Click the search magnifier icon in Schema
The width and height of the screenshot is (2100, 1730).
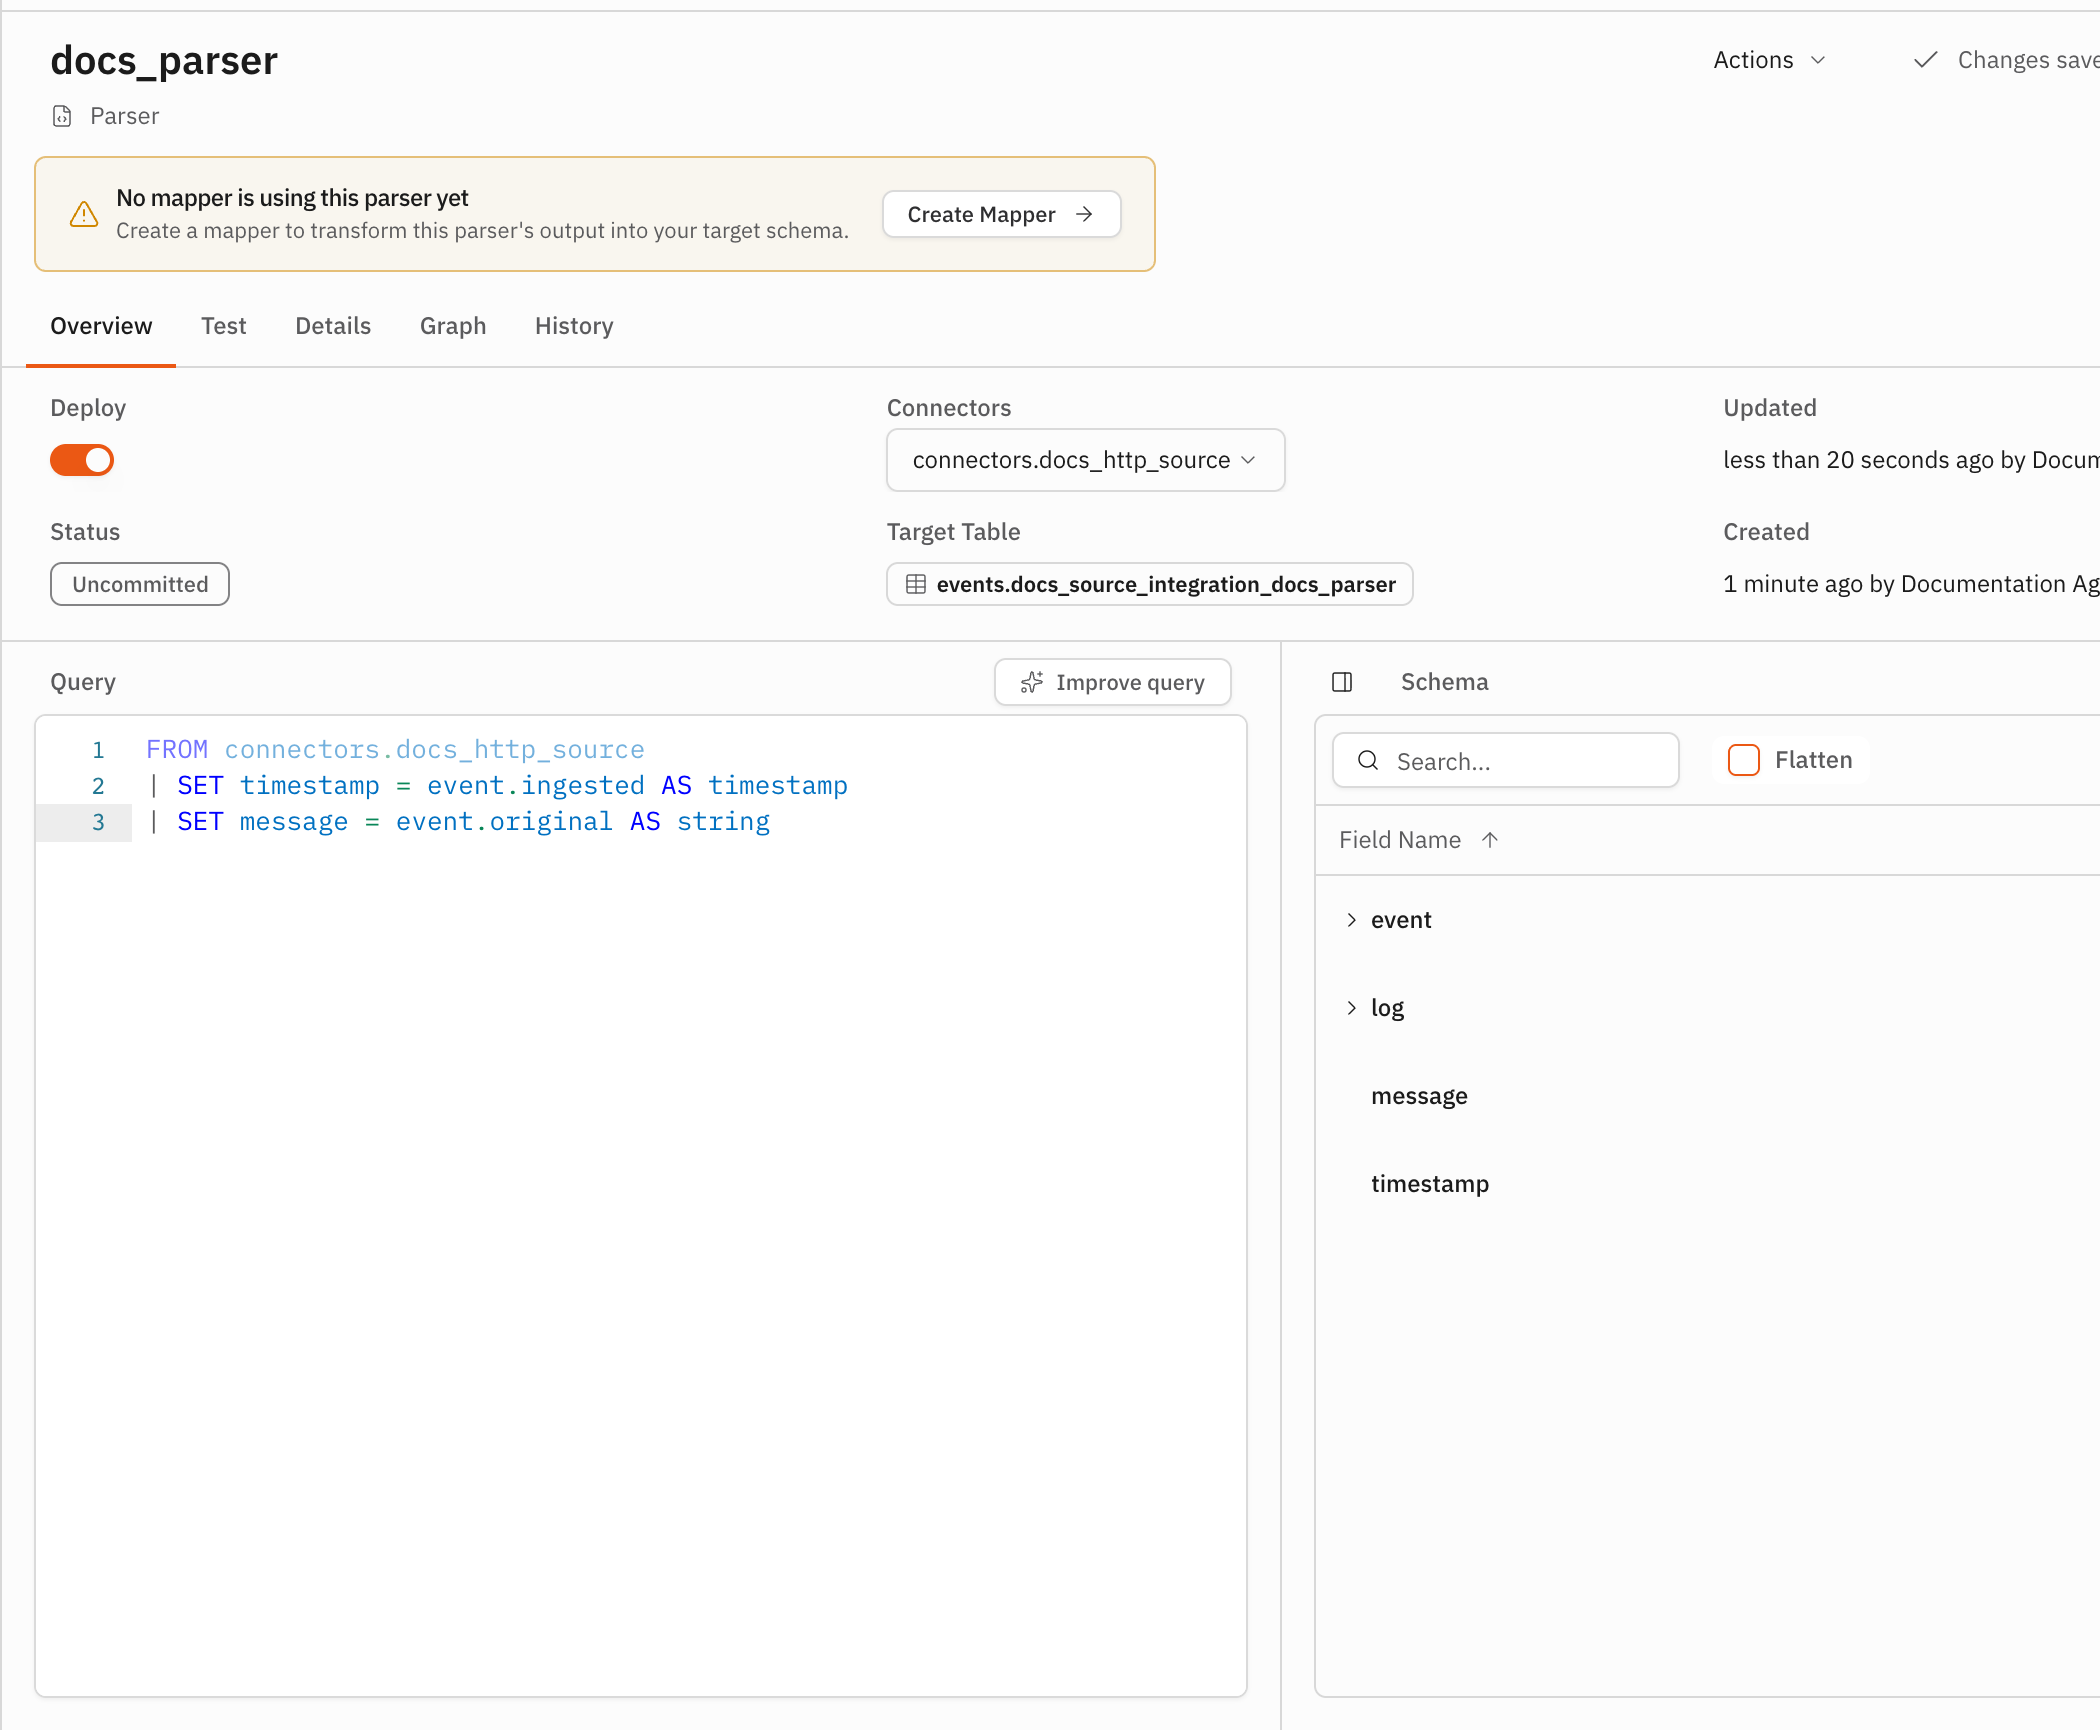[1368, 761]
